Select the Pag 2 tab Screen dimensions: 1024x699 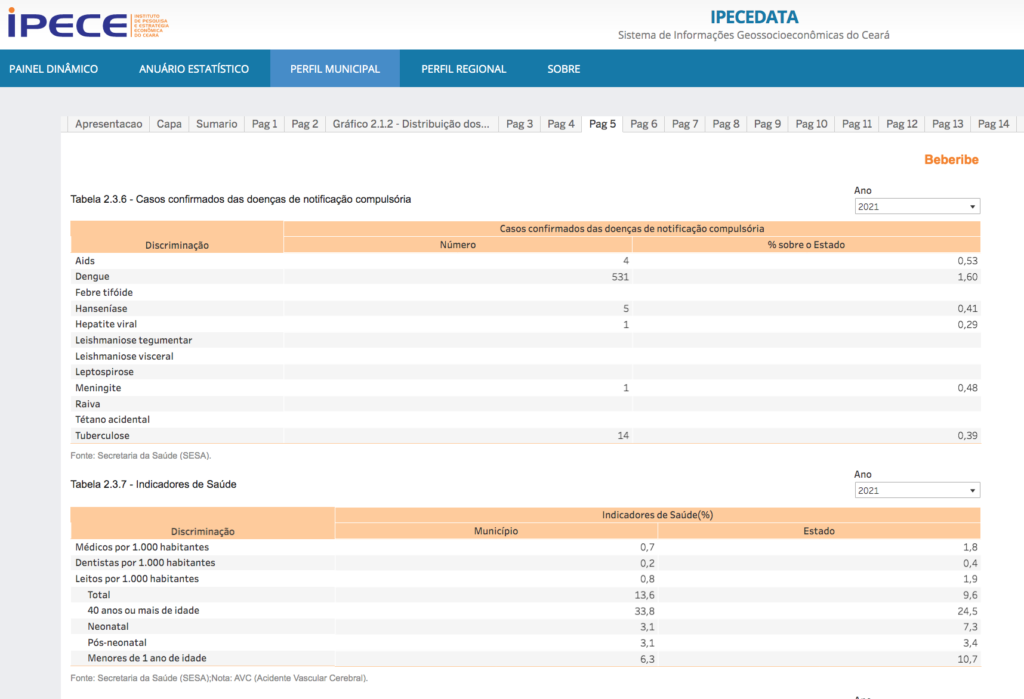click(x=305, y=124)
